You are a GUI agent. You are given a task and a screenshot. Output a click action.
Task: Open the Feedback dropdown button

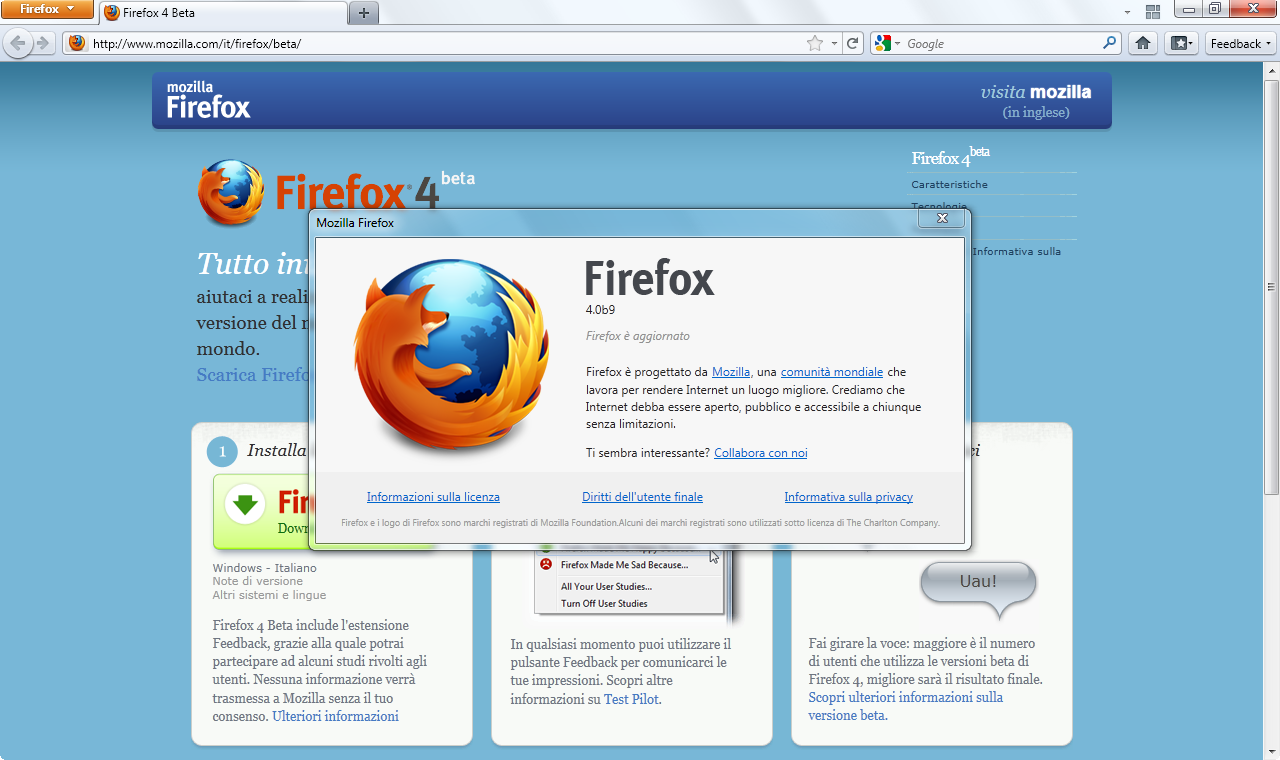[1241, 43]
